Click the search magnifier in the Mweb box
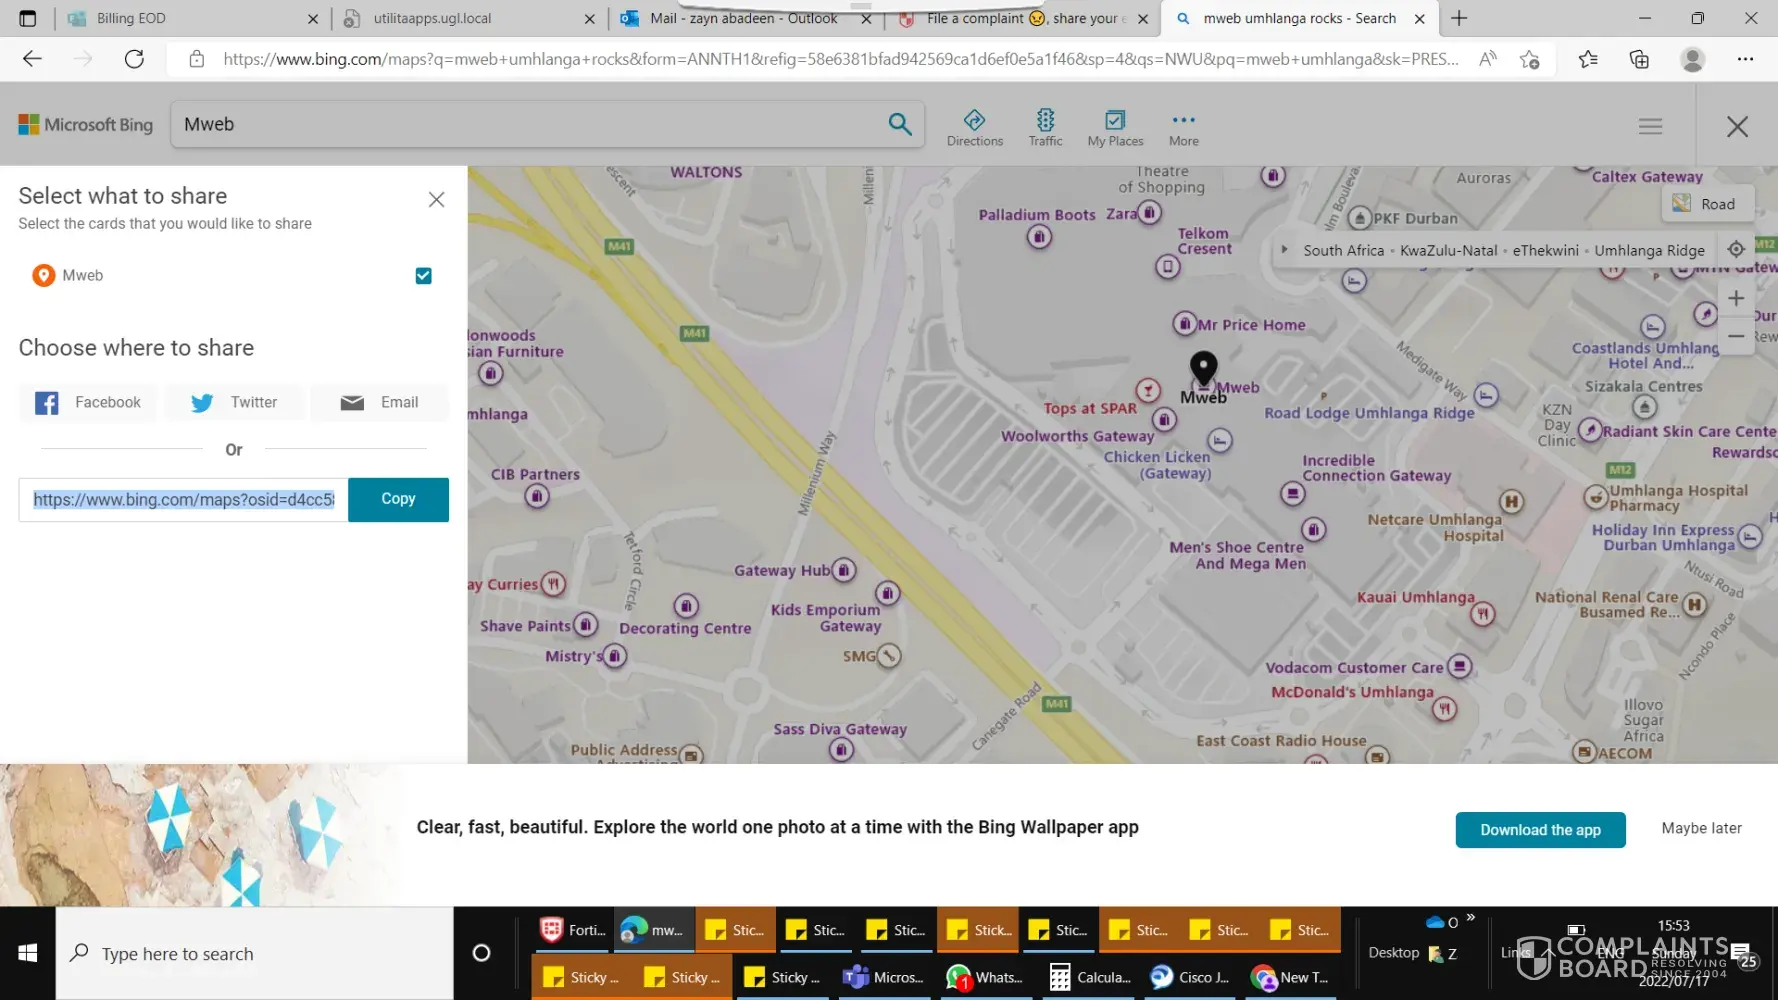The height and width of the screenshot is (1000, 1778). click(x=899, y=124)
